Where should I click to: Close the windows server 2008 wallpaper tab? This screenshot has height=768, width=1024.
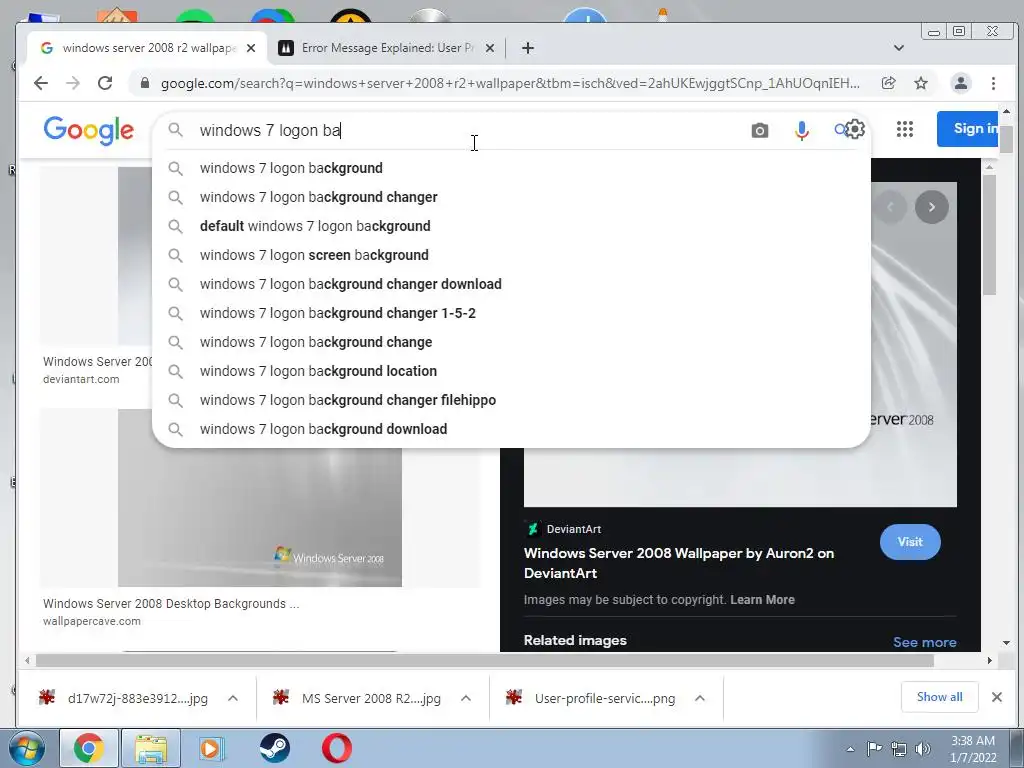[251, 48]
